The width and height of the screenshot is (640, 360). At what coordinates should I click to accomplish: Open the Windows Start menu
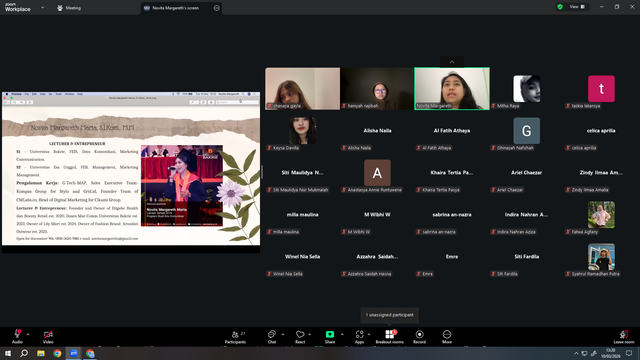pos(8,353)
